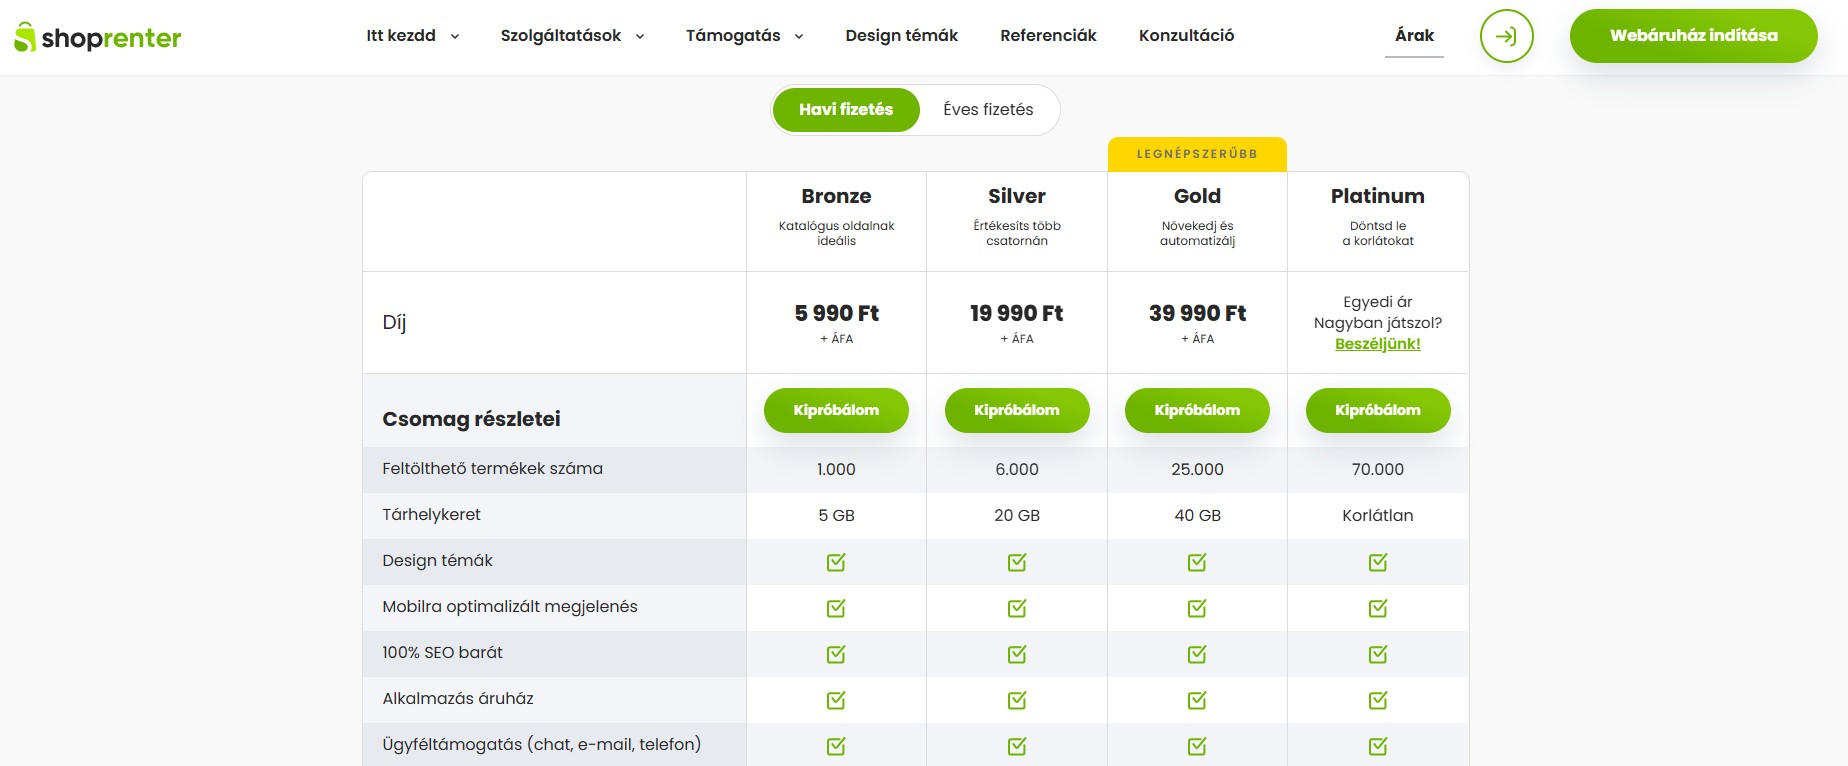Click the Tárhelykeret row label

click(x=431, y=515)
